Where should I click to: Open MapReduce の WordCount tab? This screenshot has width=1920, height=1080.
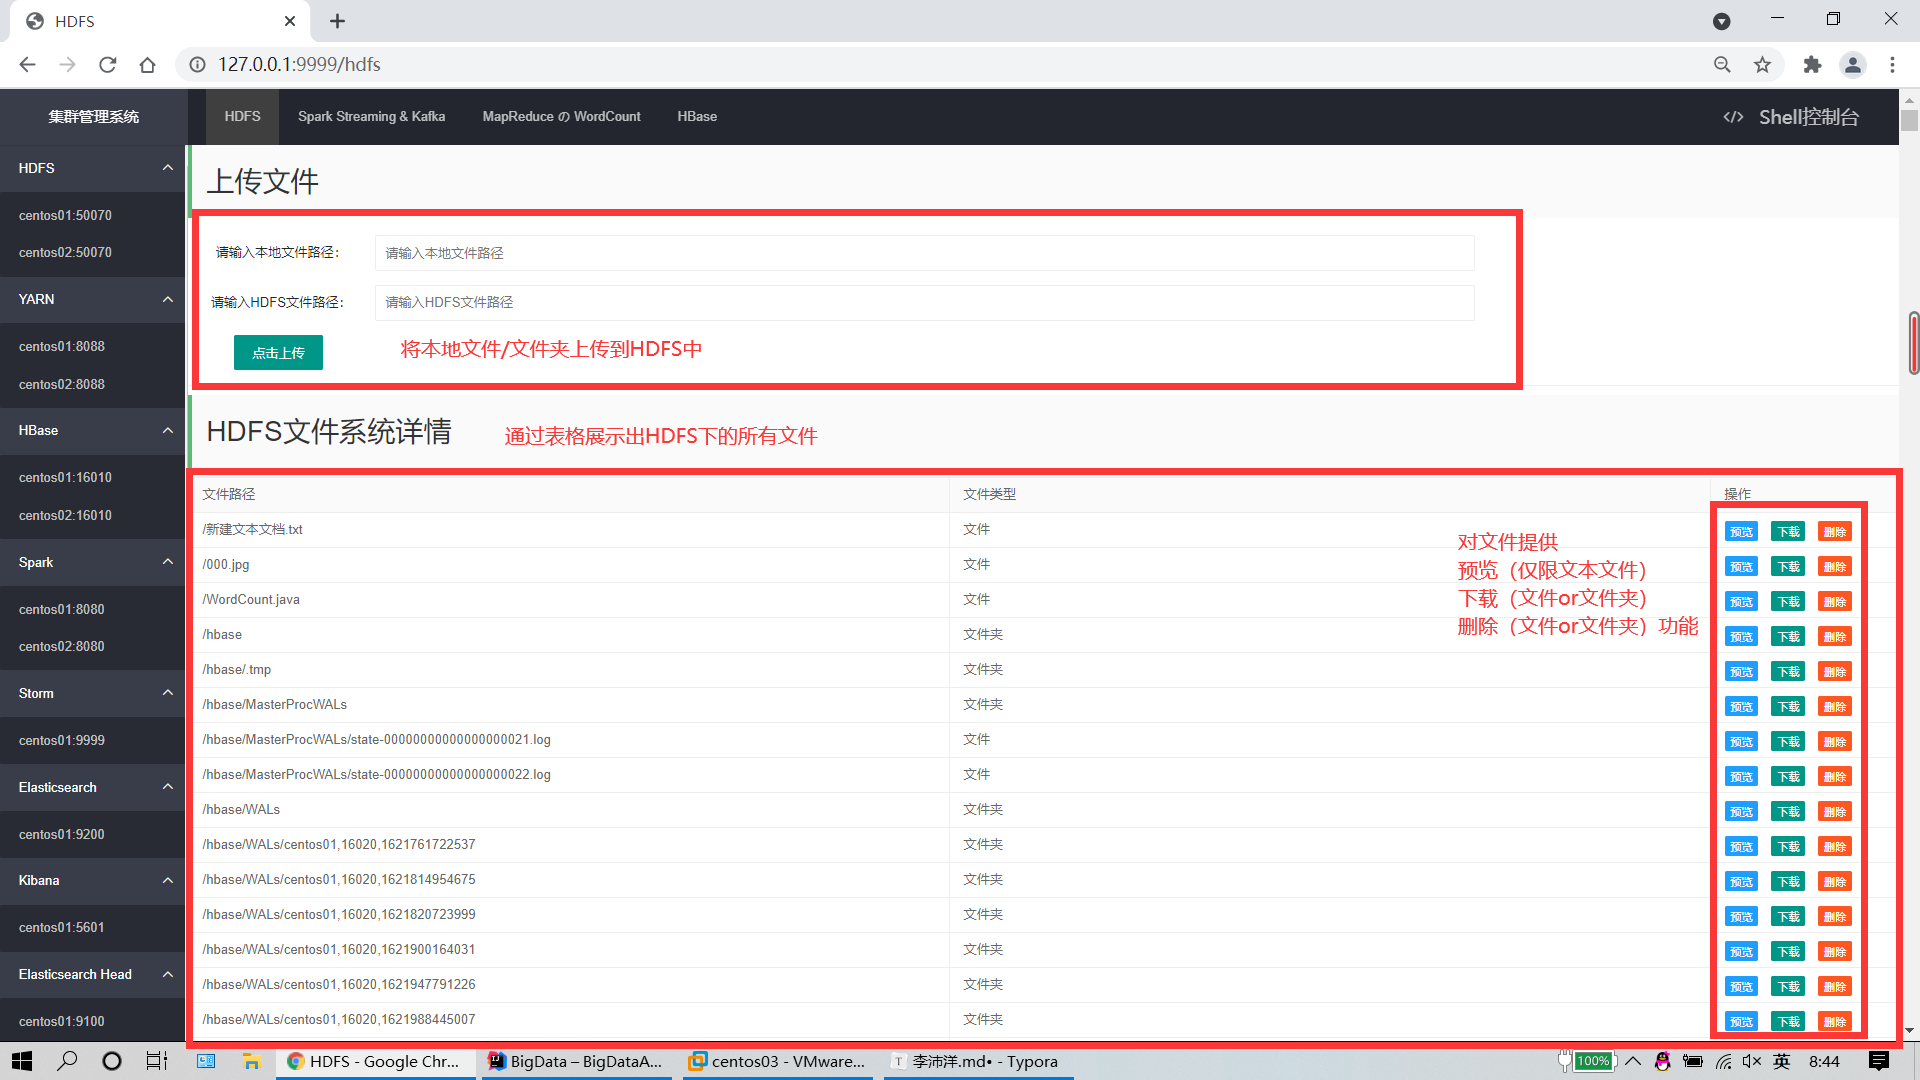(561, 117)
